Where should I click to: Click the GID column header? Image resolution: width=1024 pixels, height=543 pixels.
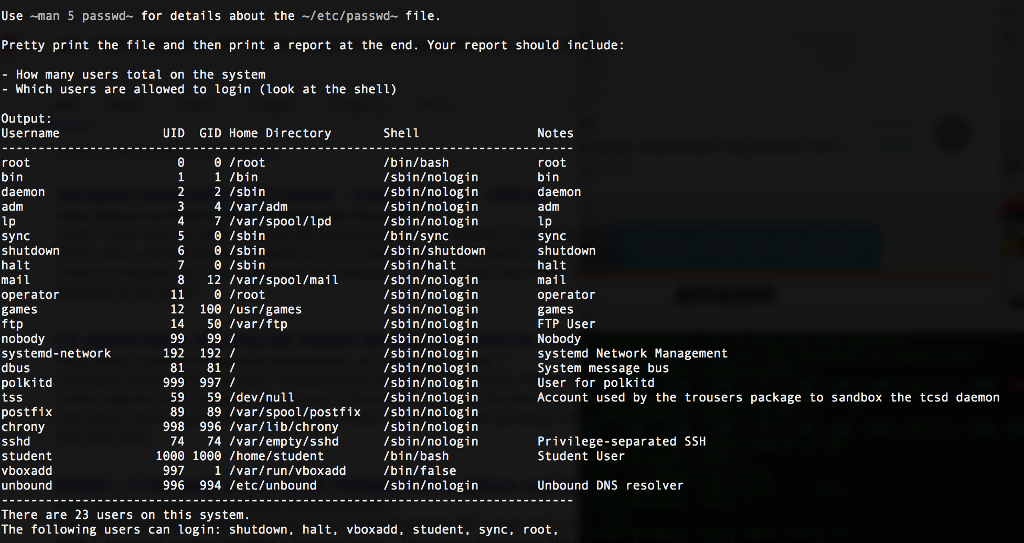point(210,133)
